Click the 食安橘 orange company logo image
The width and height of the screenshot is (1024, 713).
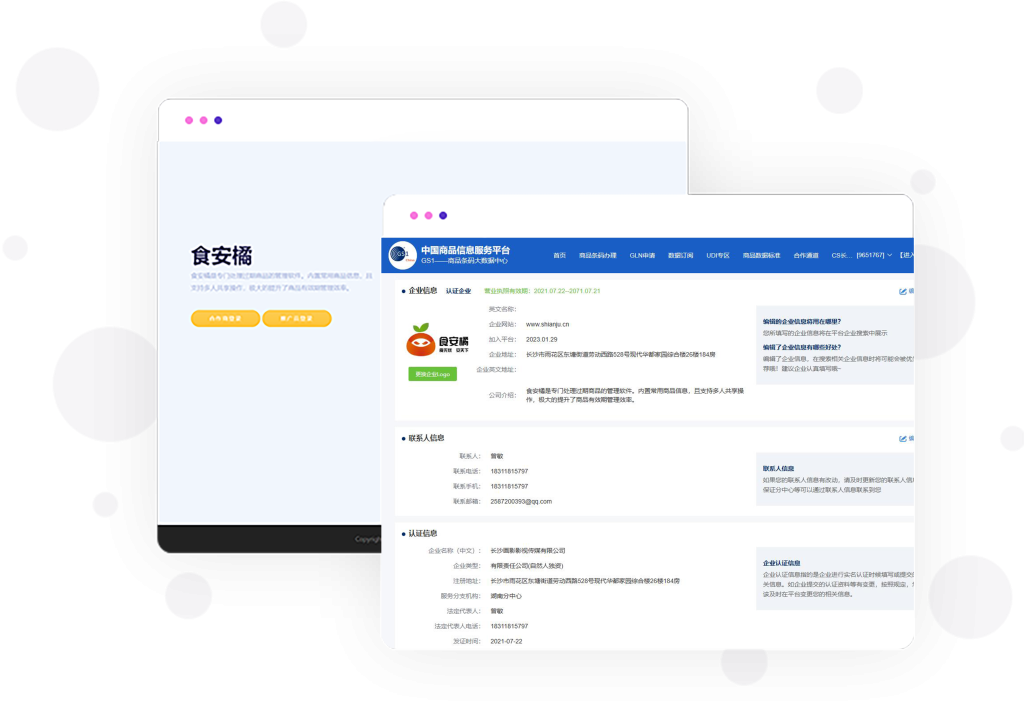438,340
